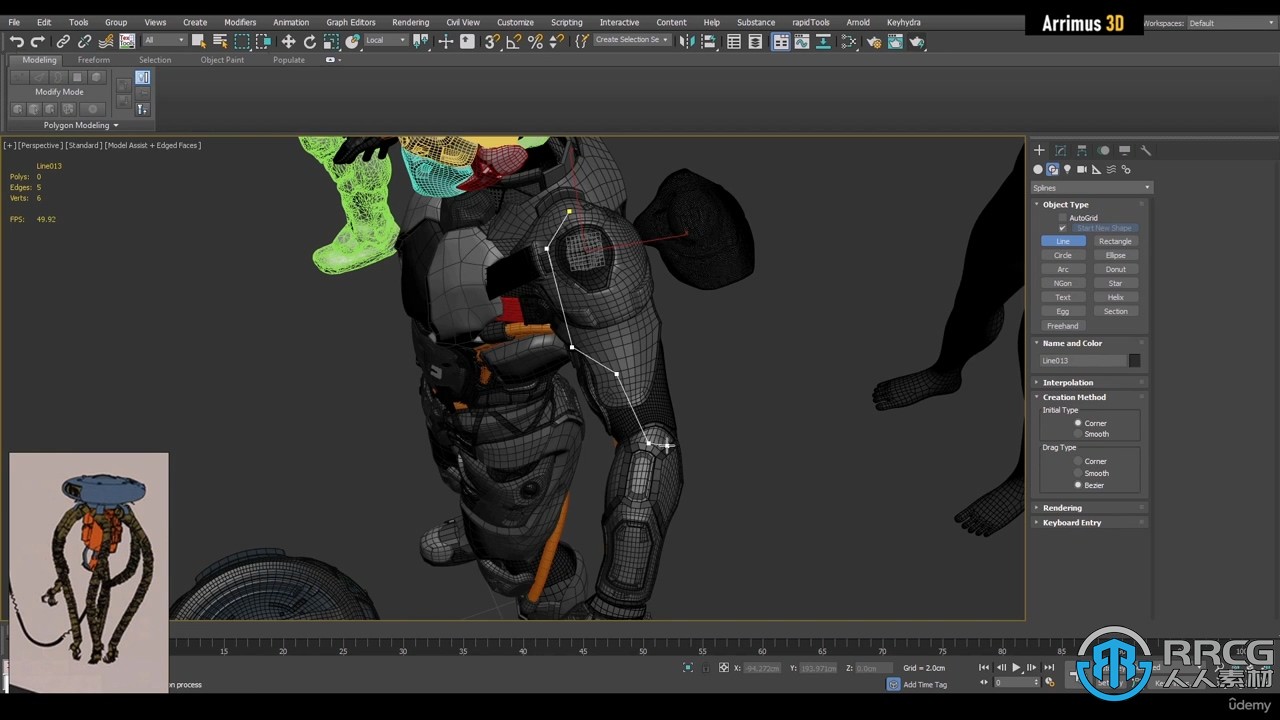This screenshot has height=720, width=1280.
Task: Click the Play Animation button
Action: click(x=1016, y=667)
